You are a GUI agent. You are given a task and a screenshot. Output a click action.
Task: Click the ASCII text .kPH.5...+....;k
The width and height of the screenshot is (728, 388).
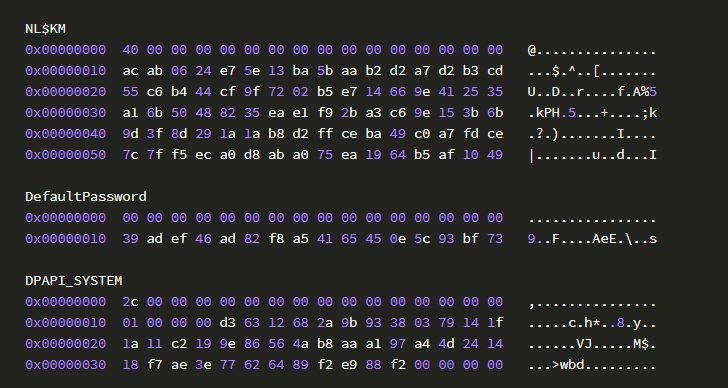coord(592,113)
